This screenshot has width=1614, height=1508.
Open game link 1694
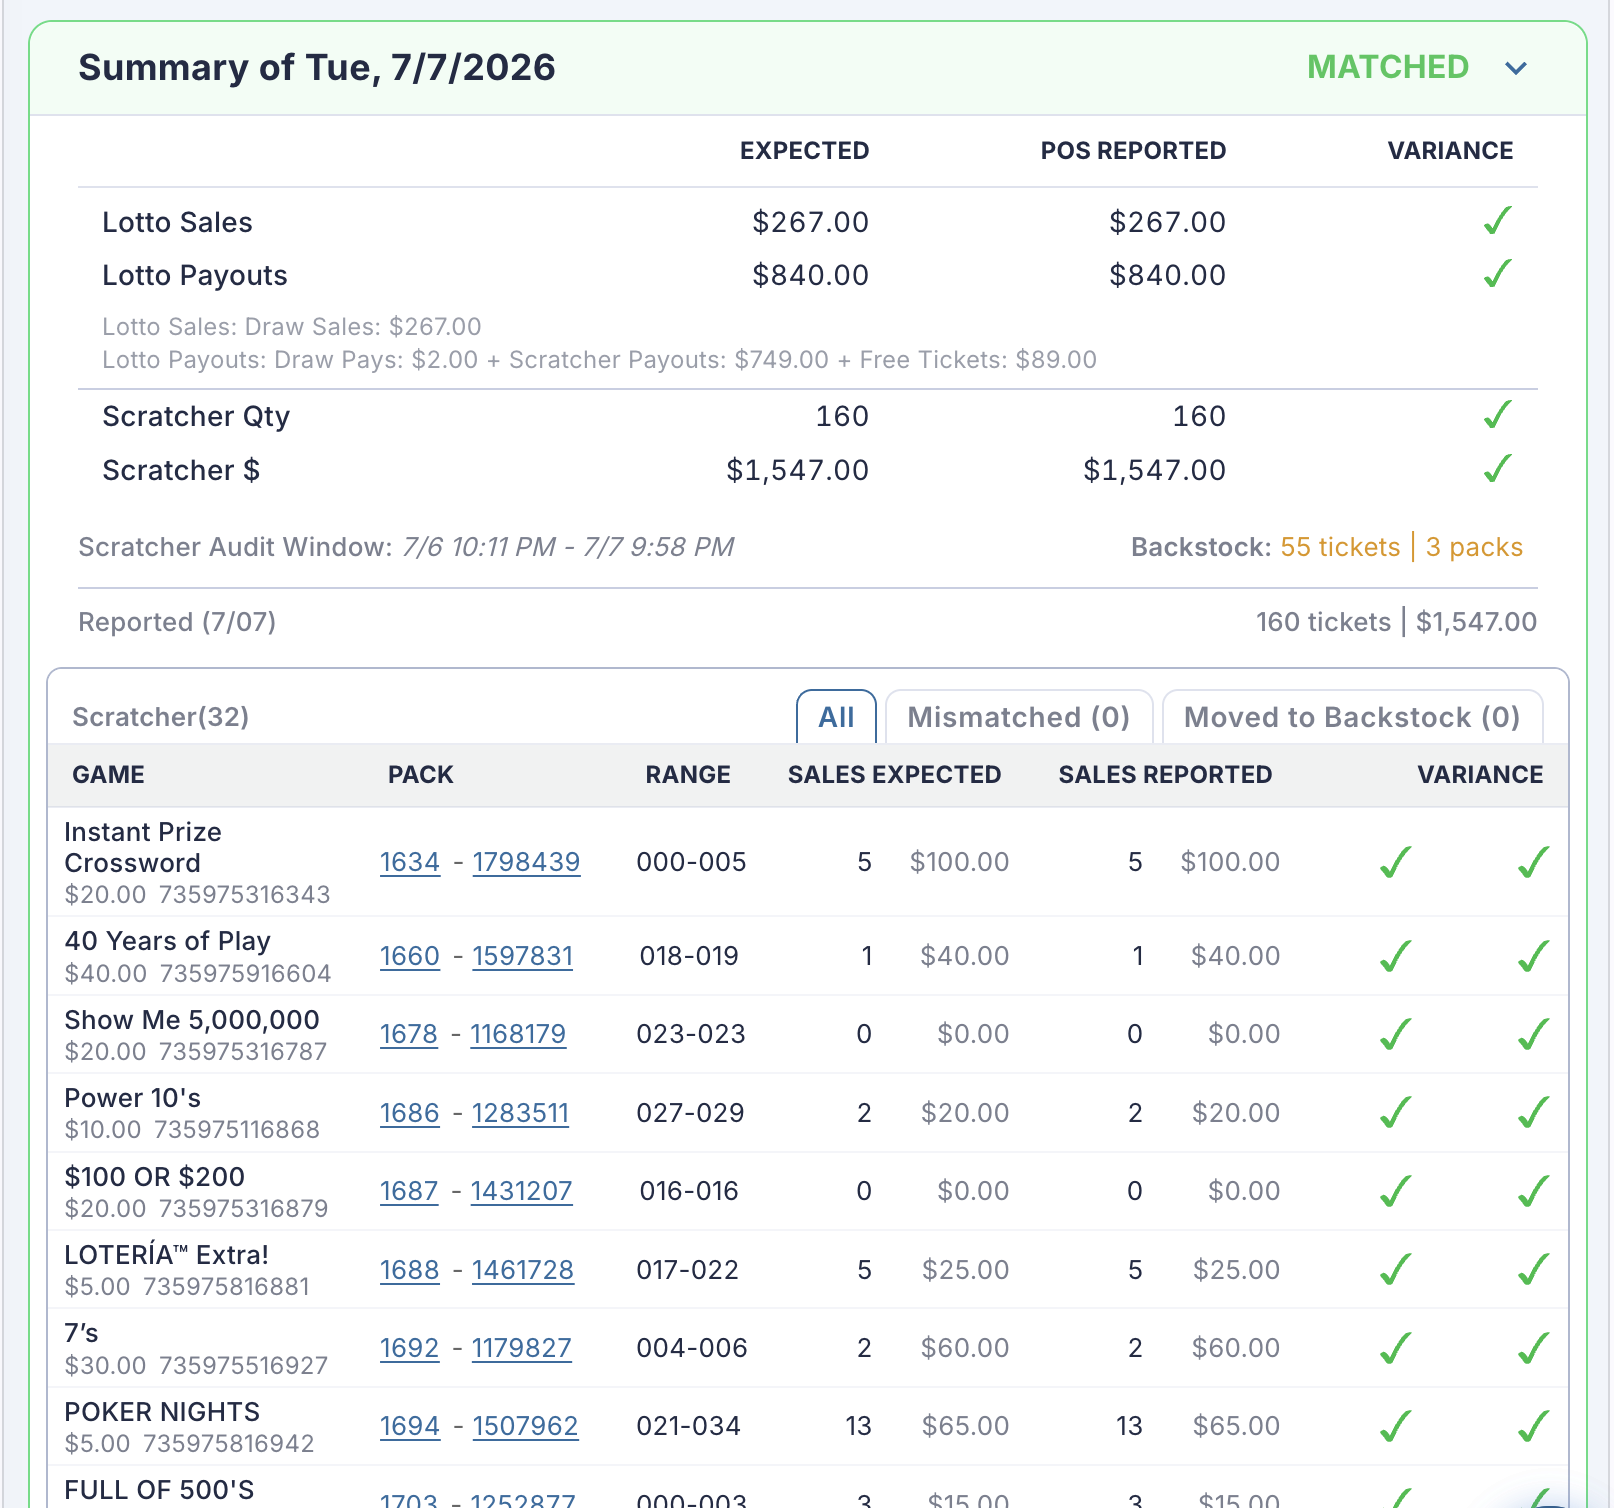(x=410, y=1426)
